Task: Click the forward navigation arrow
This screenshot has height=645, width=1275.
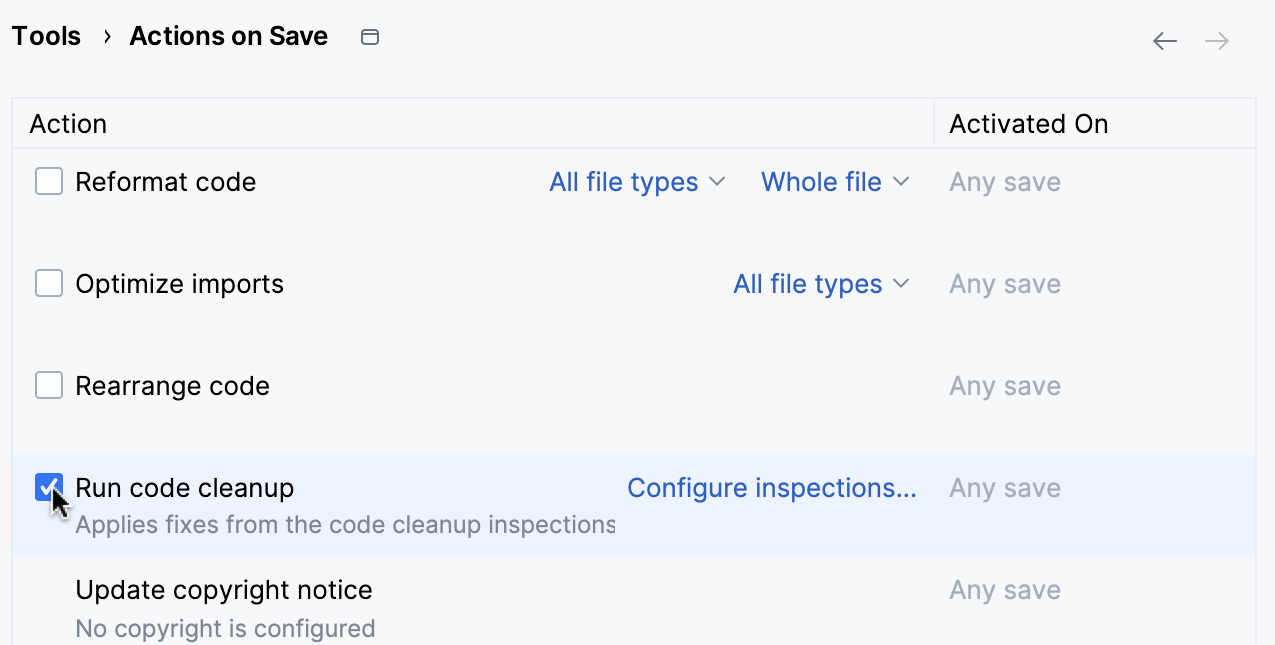Action: (1216, 40)
